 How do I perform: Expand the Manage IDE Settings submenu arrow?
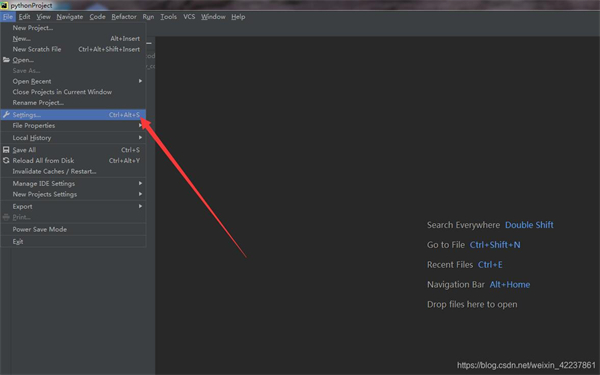[140, 183]
